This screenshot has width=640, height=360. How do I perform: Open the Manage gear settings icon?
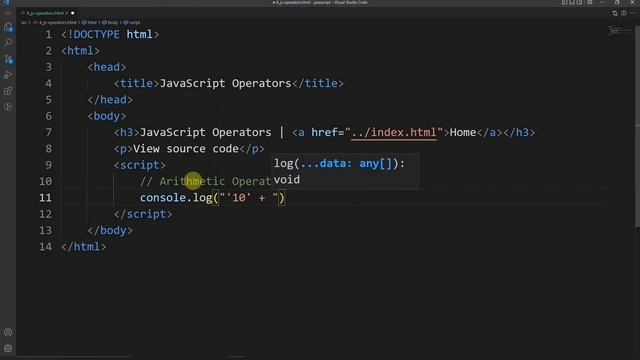tap(8, 348)
